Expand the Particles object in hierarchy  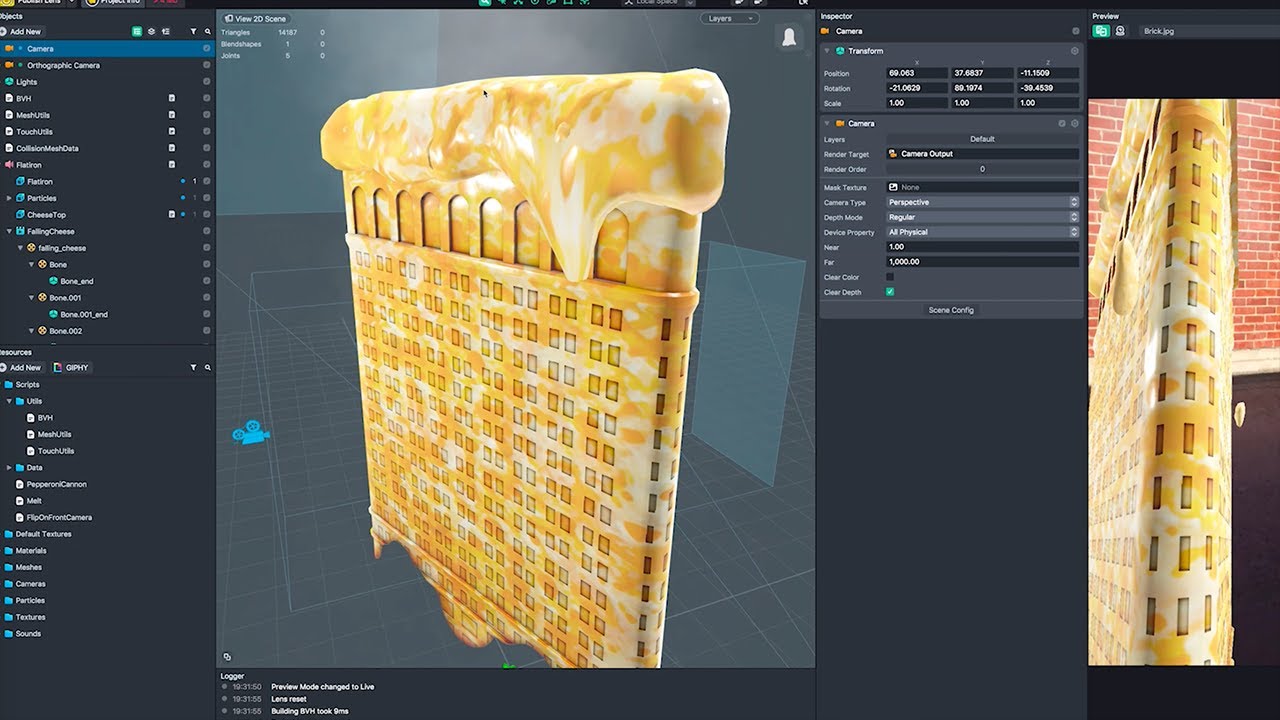point(9,198)
